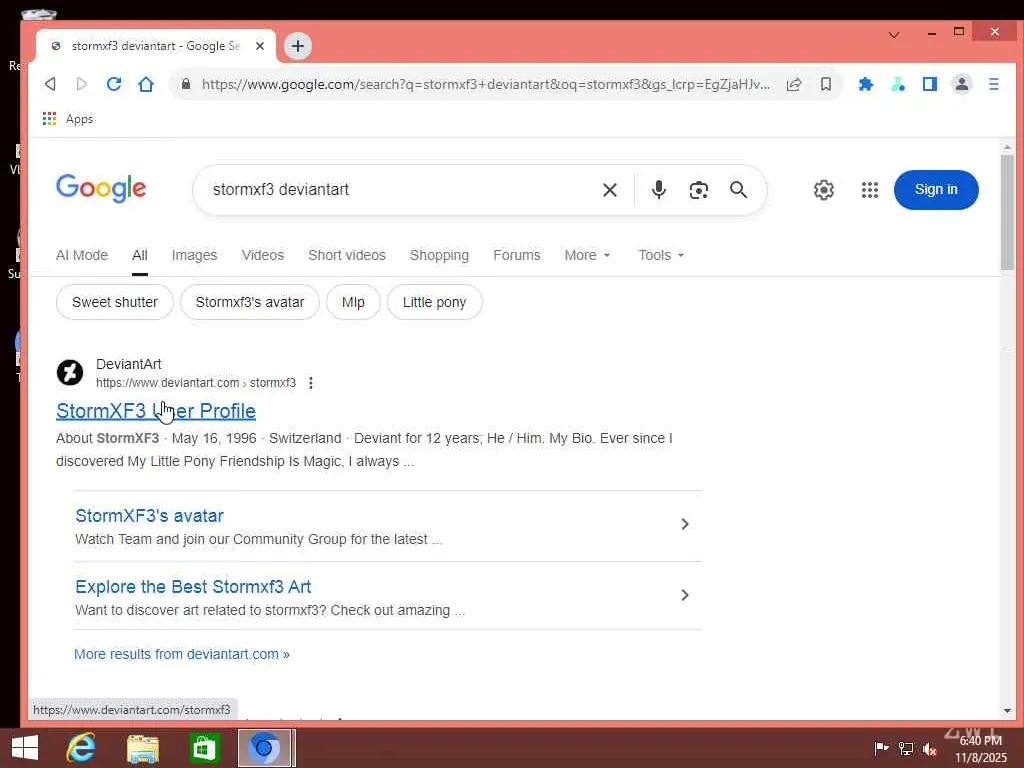Open the network tray icon
The height and width of the screenshot is (768, 1024).
click(x=906, y=749)
